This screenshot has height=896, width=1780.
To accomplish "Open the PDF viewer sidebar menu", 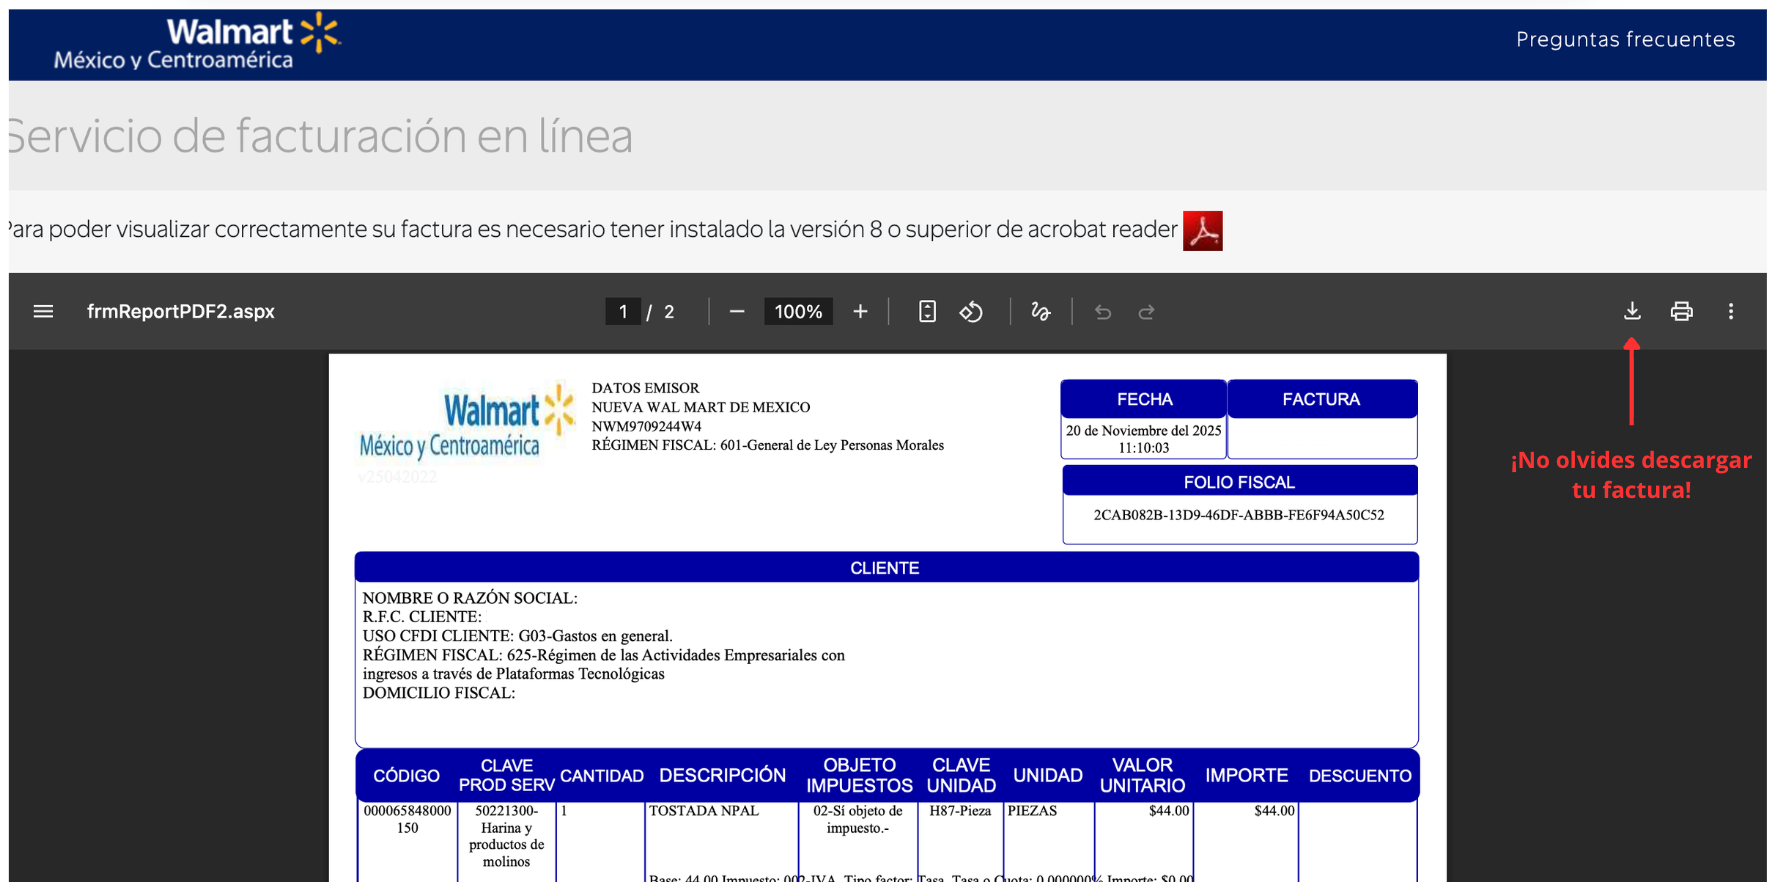I will tap(43, 312).
